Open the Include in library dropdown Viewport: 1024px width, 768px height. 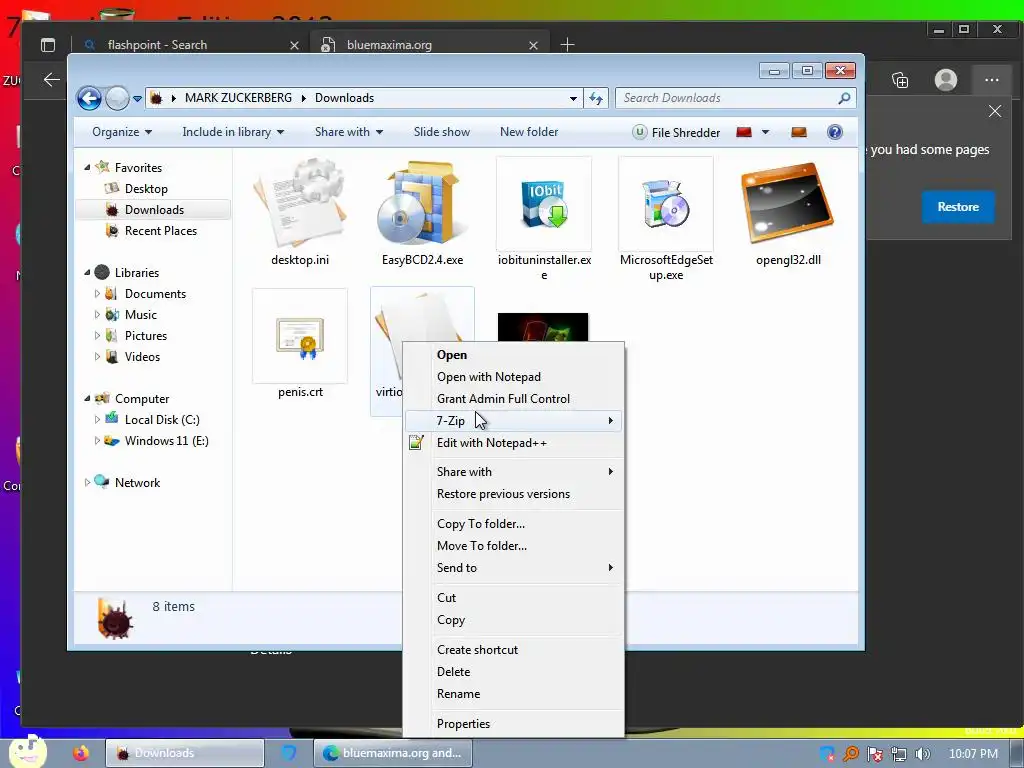(233, 132)
